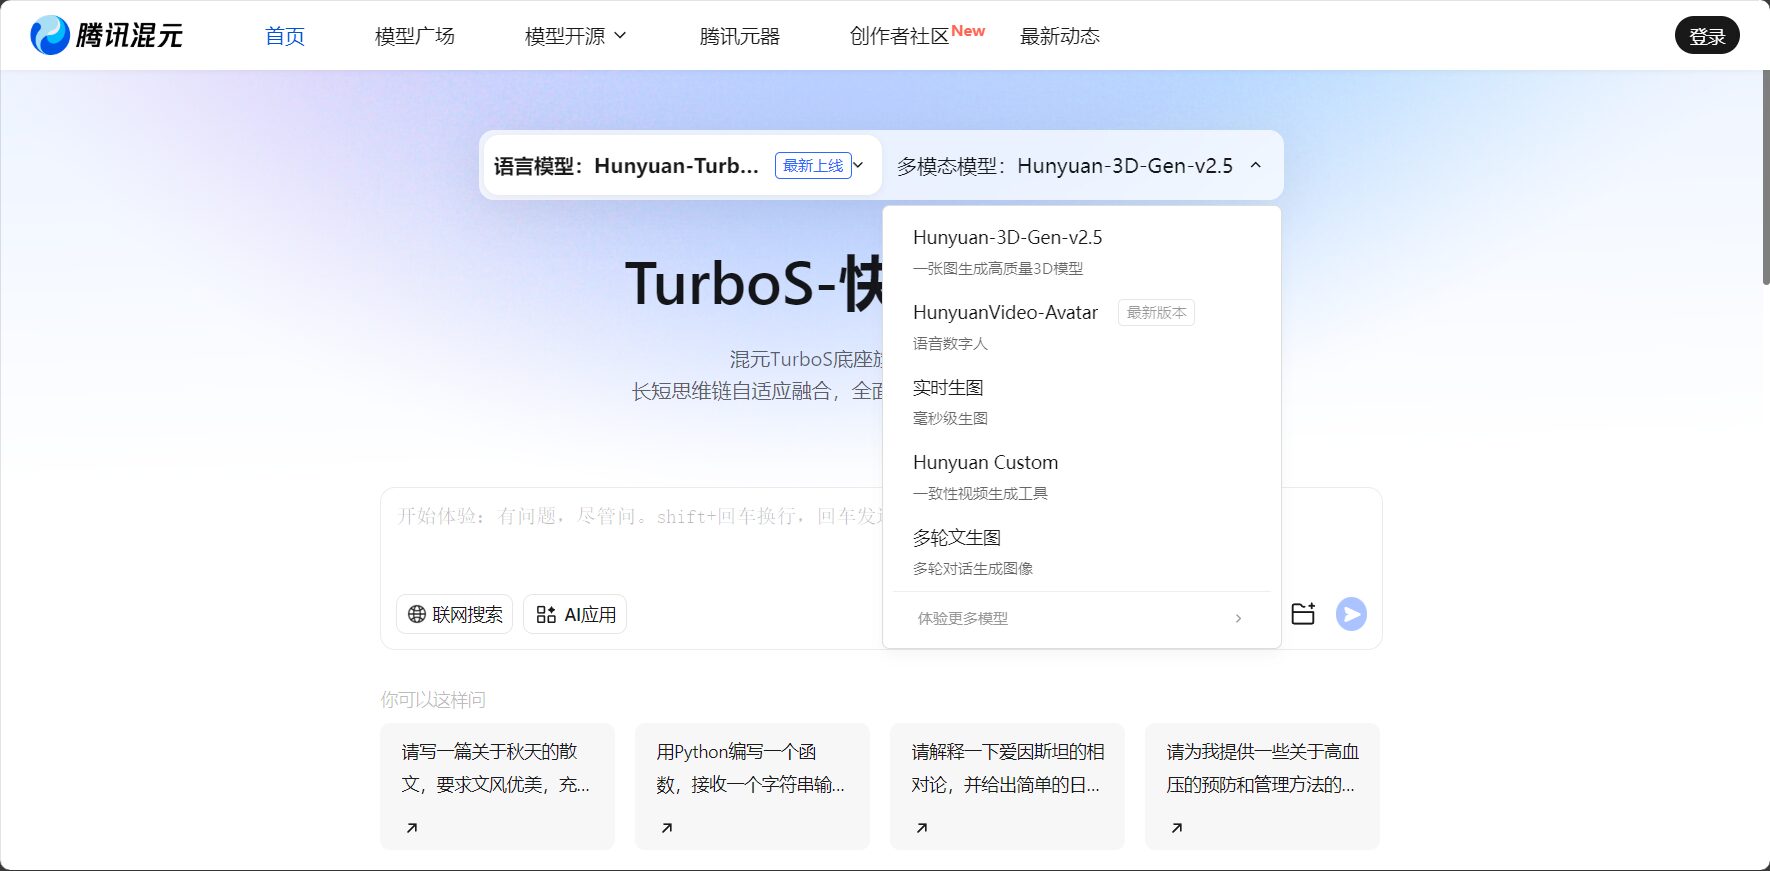Image resolution: width=1770 pixels, height=871 pixels.
Task: Click the 一张图生成高质量3D模型 description
Action: (x=998, y=268)
